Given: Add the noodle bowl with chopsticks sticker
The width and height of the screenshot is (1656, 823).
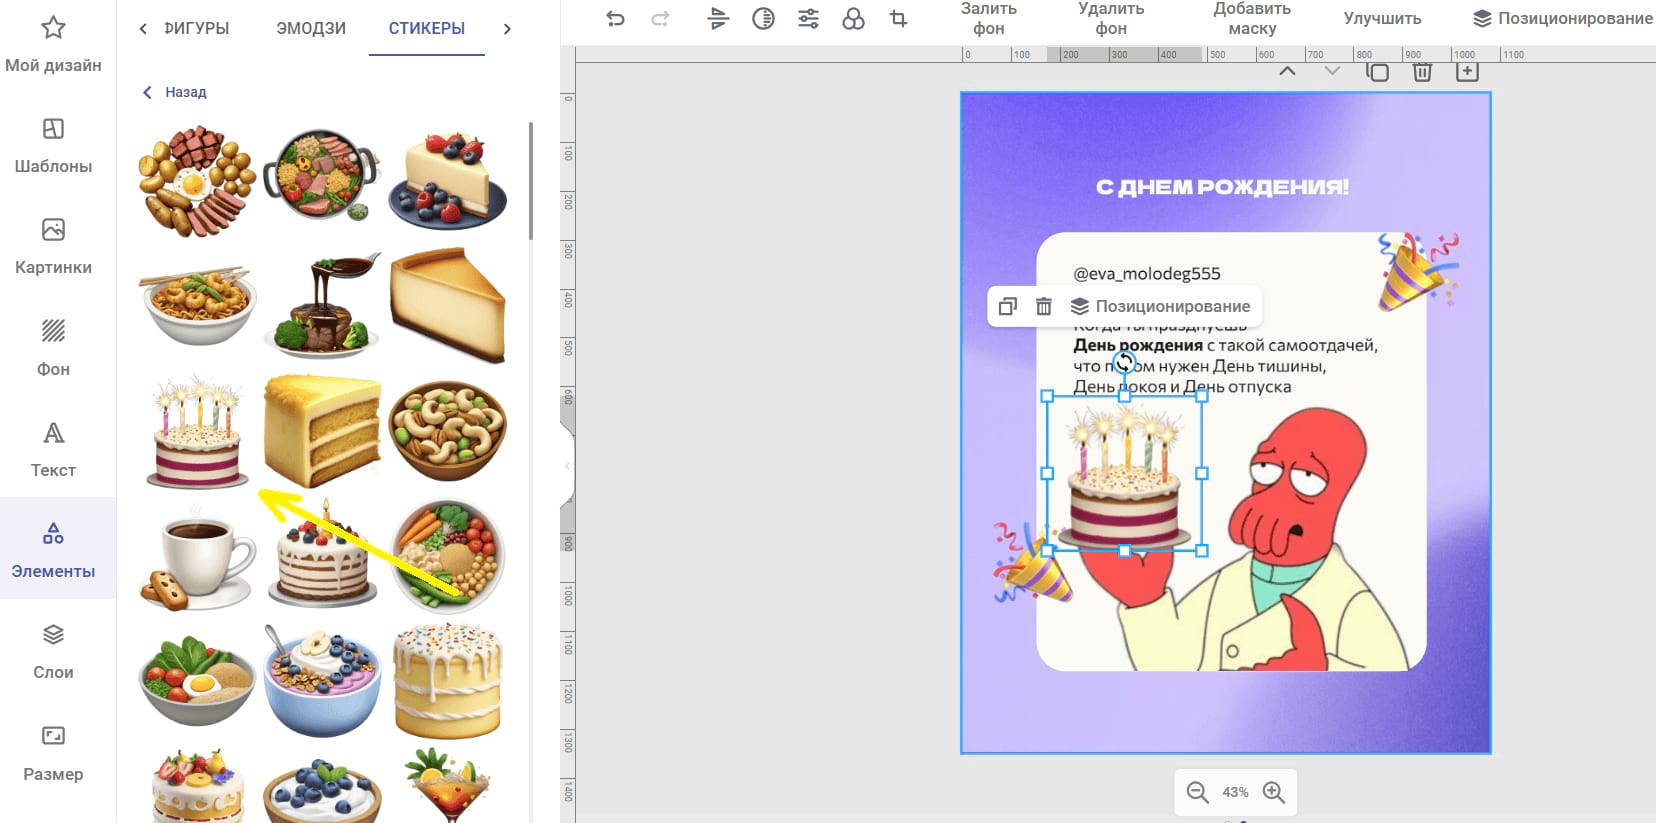Looking at the screenshot, I should coord(197,306).
